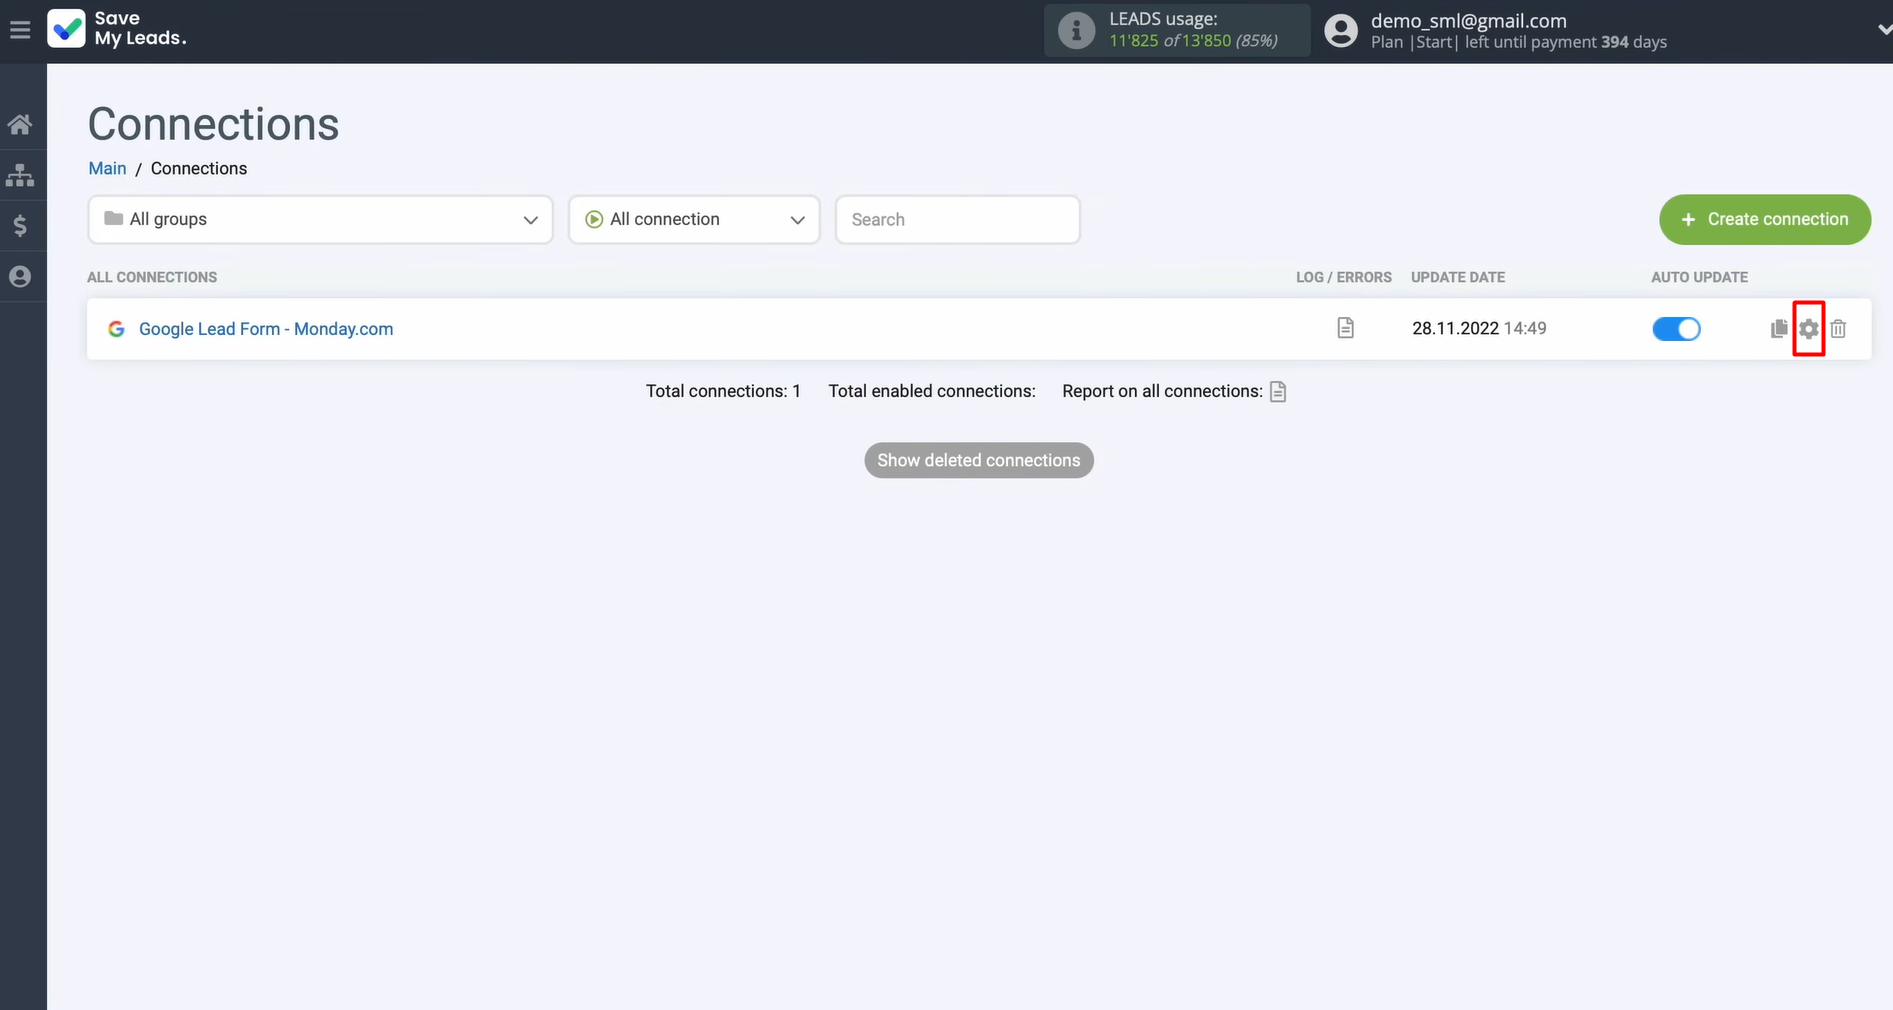The height and width of the screenshot is (1010, 1893).
Task: Expand the account menu chevron
Action: [1883, 30]
